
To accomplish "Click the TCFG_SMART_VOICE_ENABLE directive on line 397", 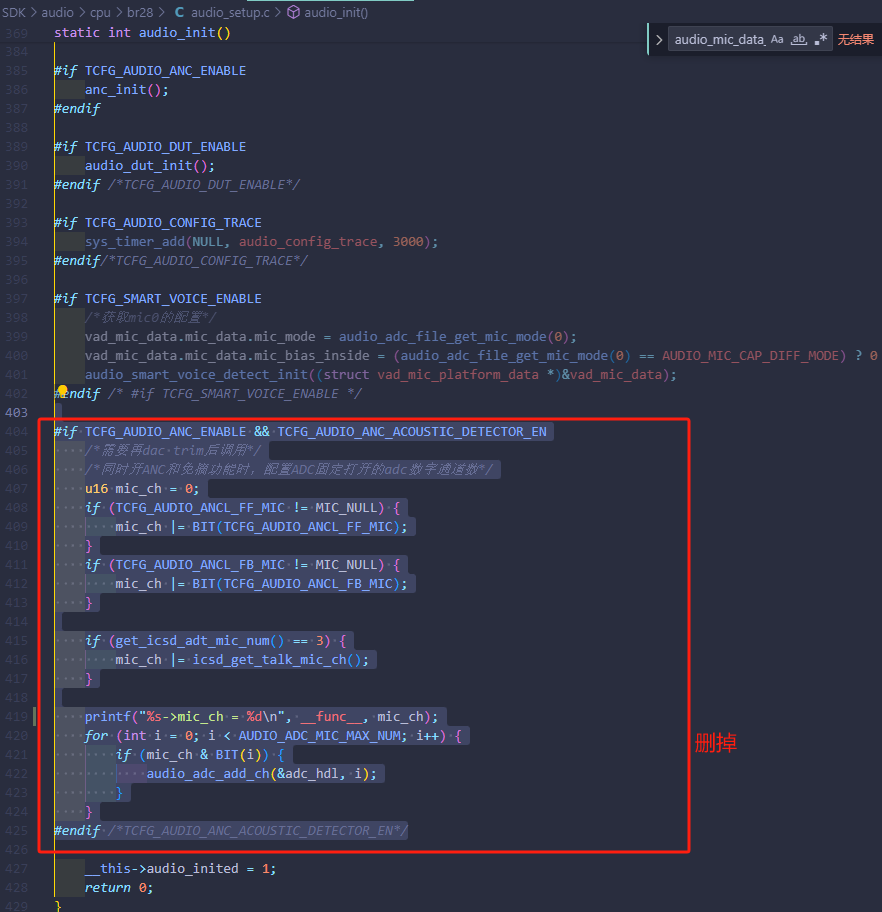I will tap(173, 298).
